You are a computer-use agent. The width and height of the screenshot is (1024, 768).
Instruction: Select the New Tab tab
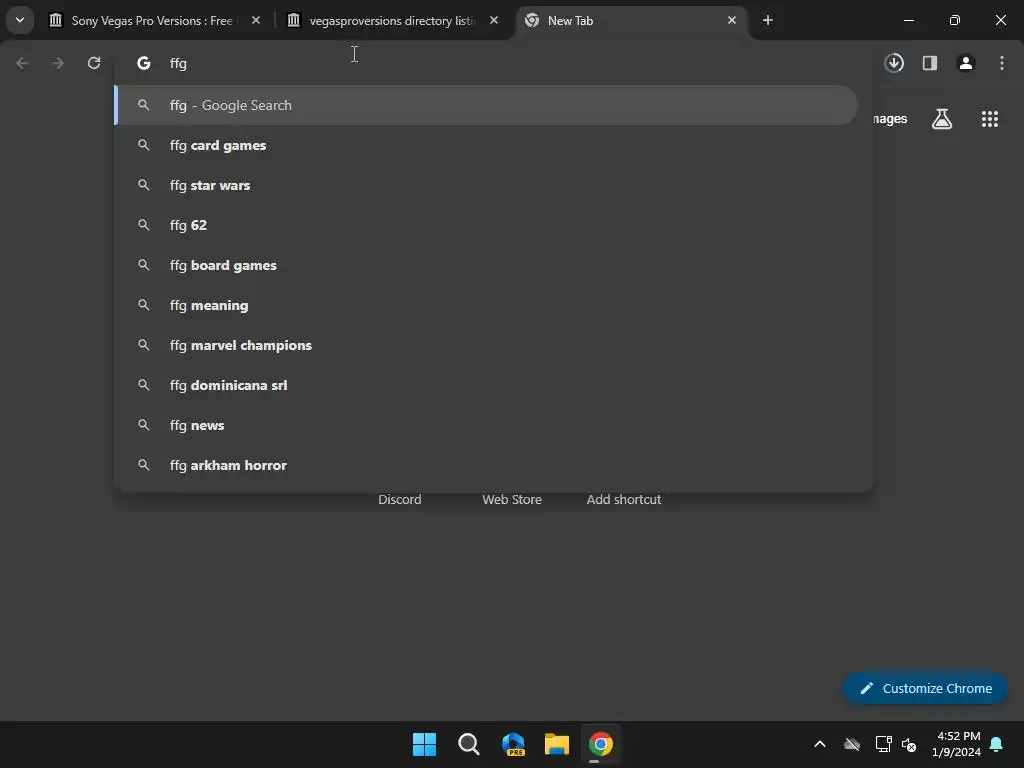click(632, 20)
